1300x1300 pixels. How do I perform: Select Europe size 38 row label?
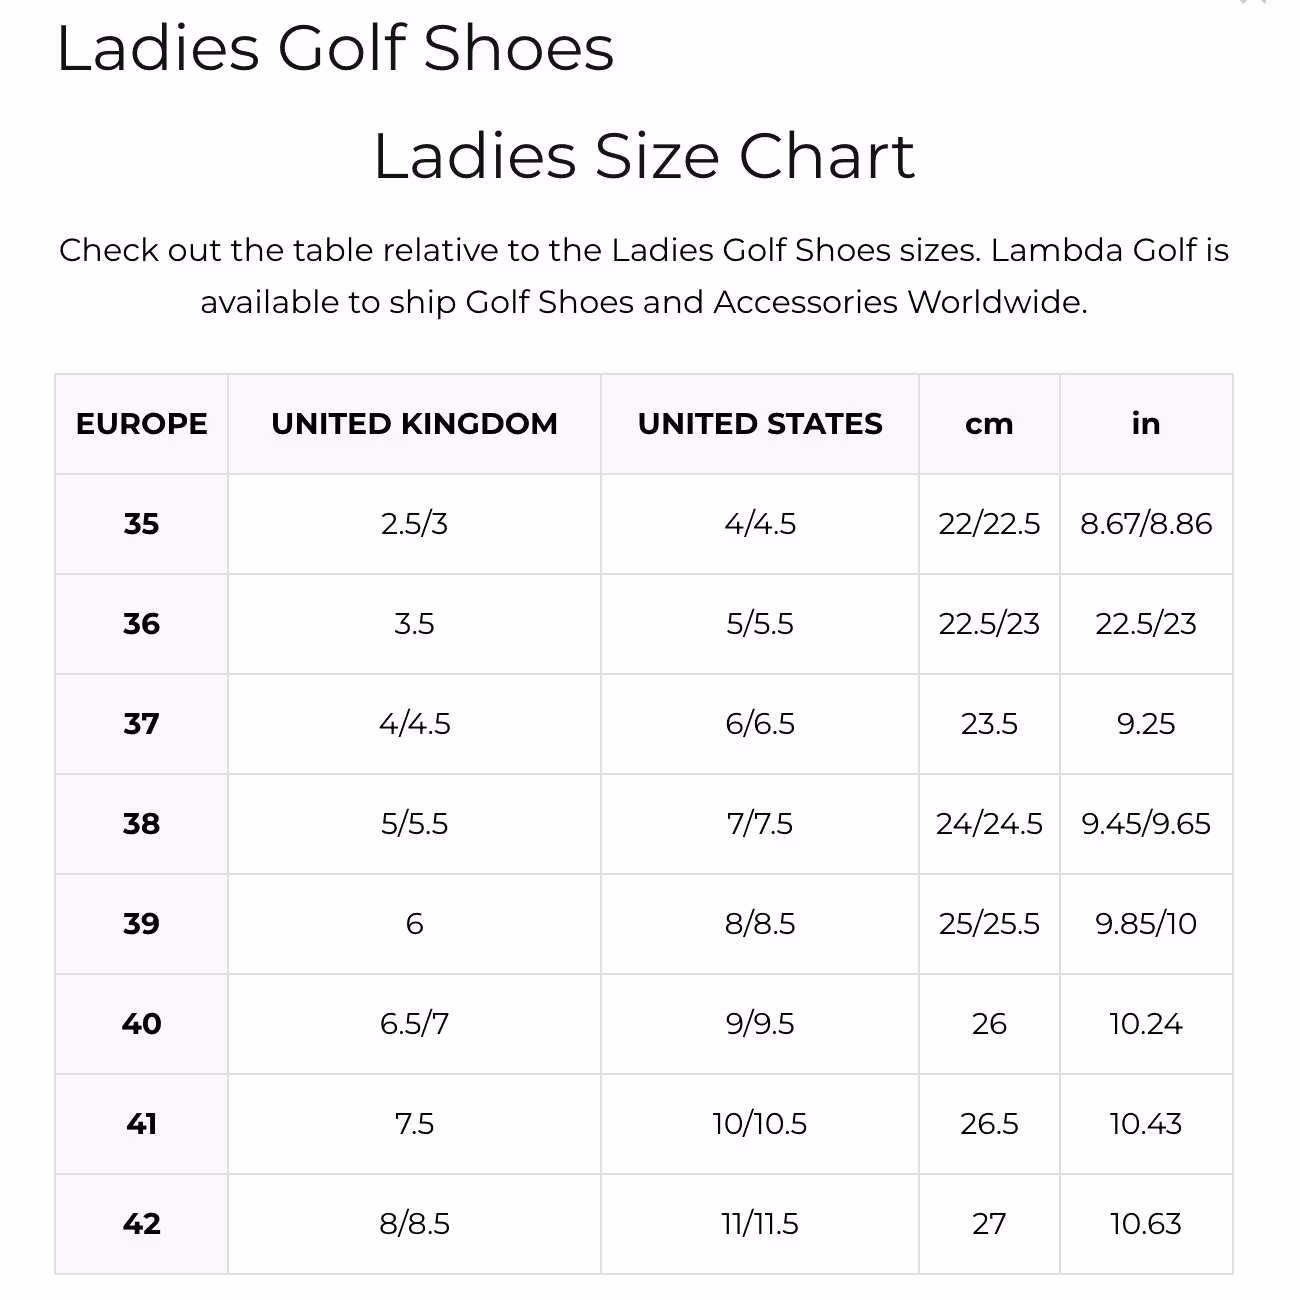click(x=141, y=824)
